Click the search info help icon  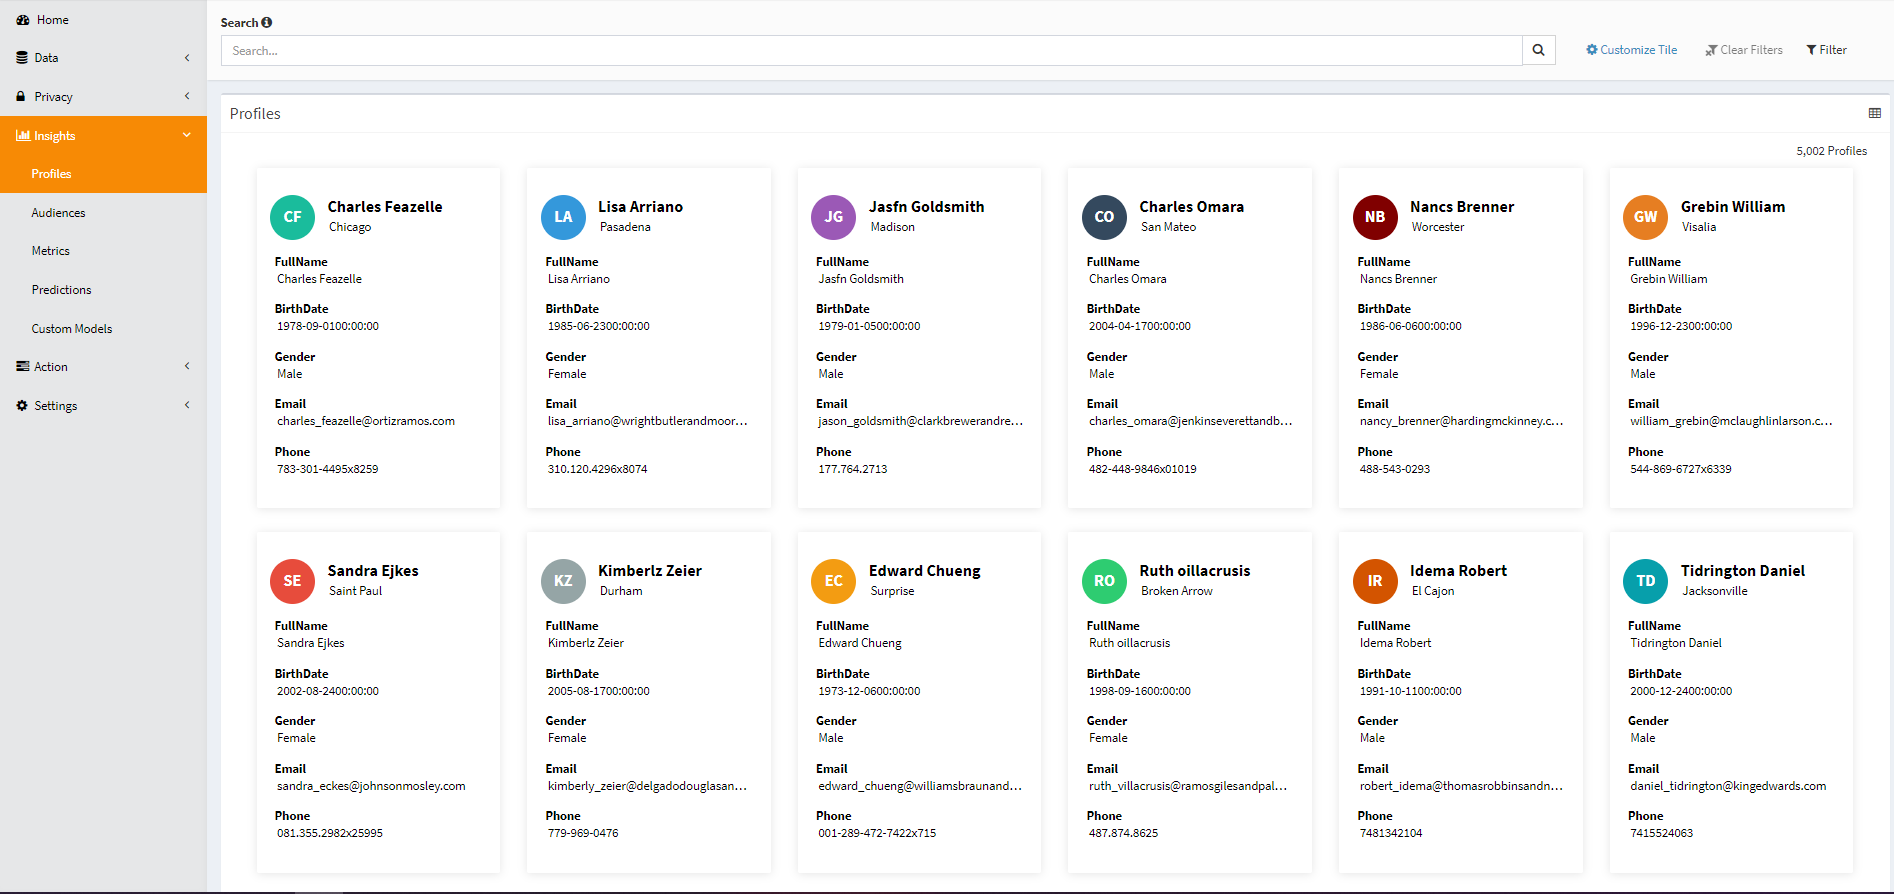click(267, 23)
